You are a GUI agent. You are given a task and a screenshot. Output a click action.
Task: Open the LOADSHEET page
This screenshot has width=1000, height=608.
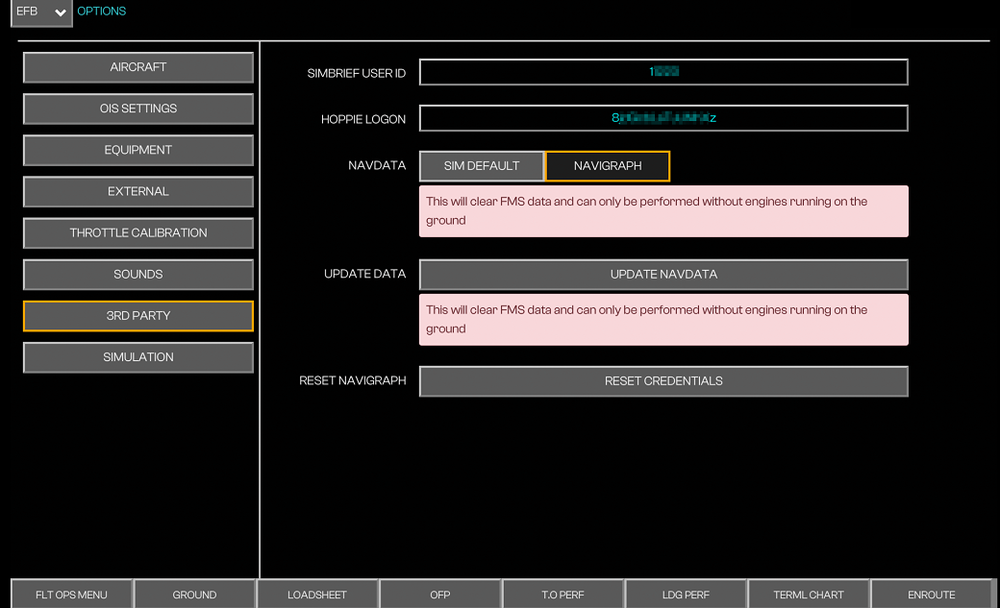point(317,594)
